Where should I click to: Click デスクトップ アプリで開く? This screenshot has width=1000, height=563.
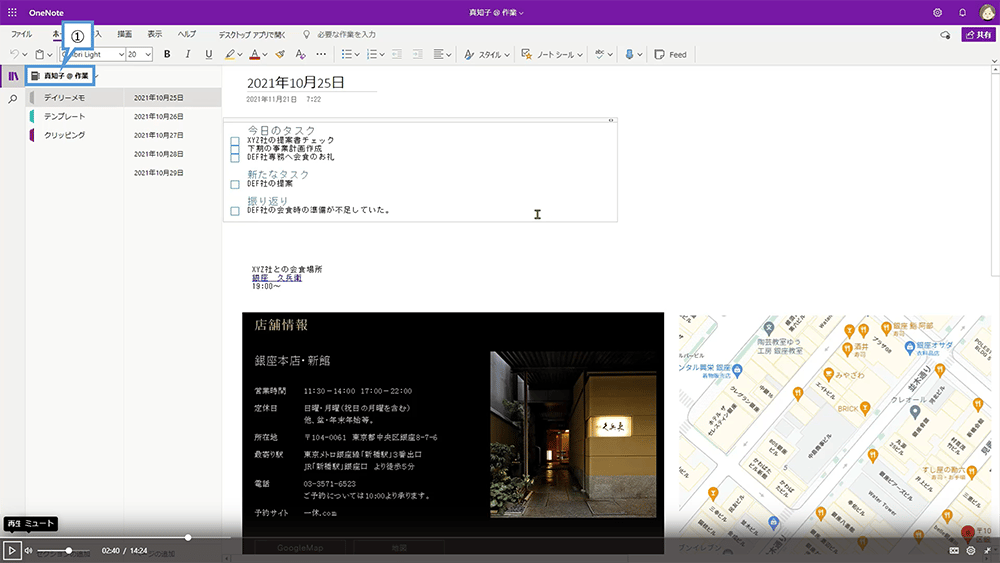click(x=252, y=34)
